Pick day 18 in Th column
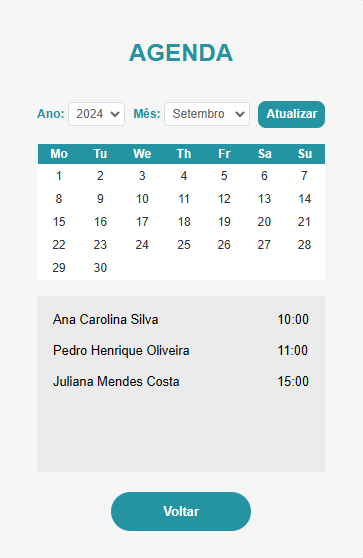 (184, 222)
